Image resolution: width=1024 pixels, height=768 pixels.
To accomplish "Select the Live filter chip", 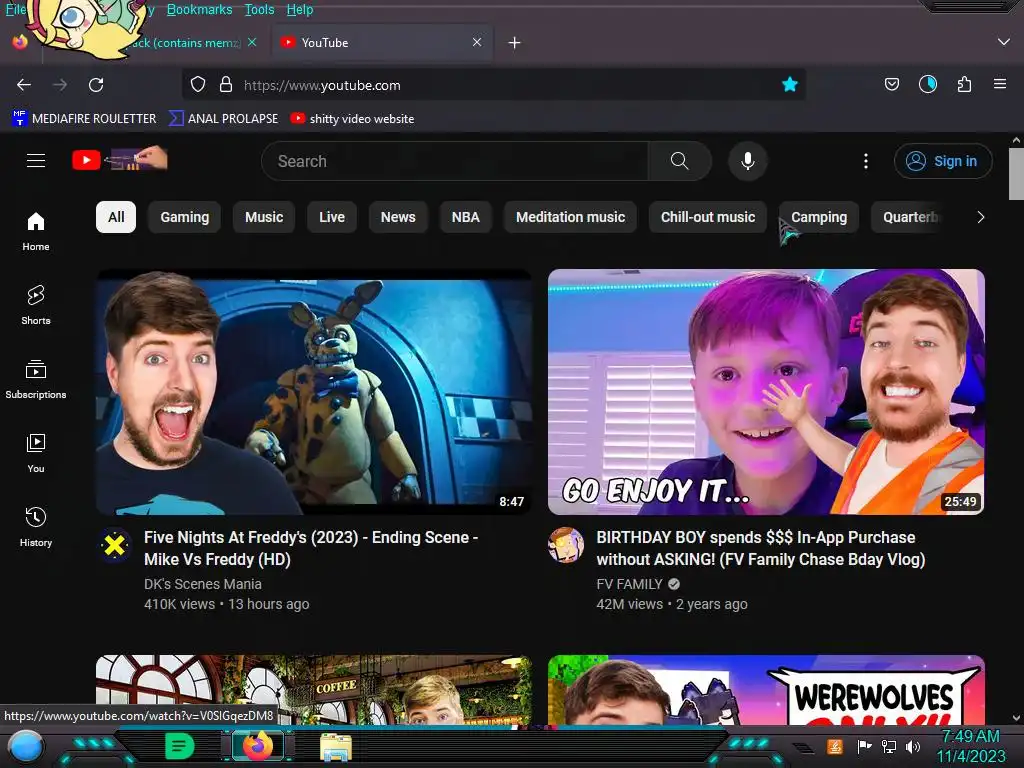I will tap(332, 217).
